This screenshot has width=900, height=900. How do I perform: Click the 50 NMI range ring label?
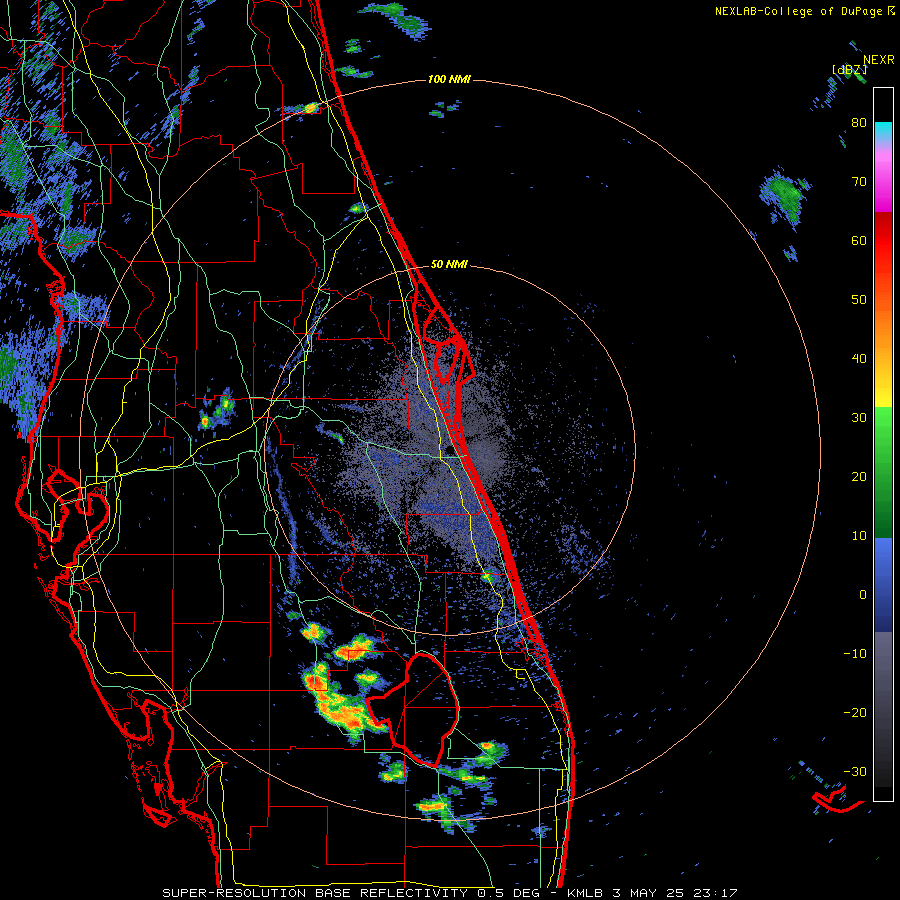tap(449, 264)
